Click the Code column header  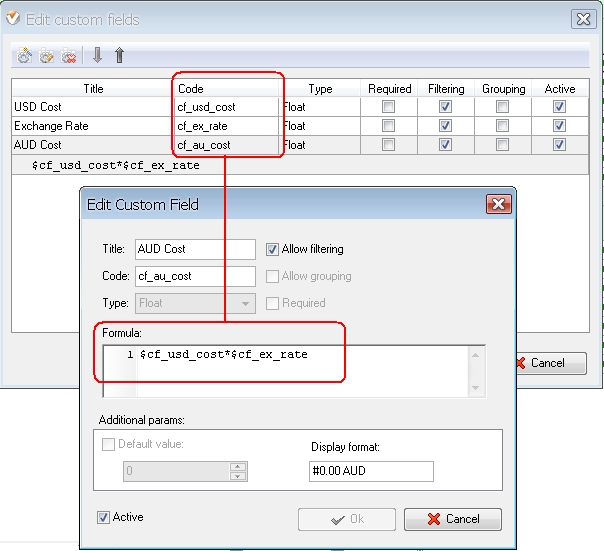tap(190, 89)
